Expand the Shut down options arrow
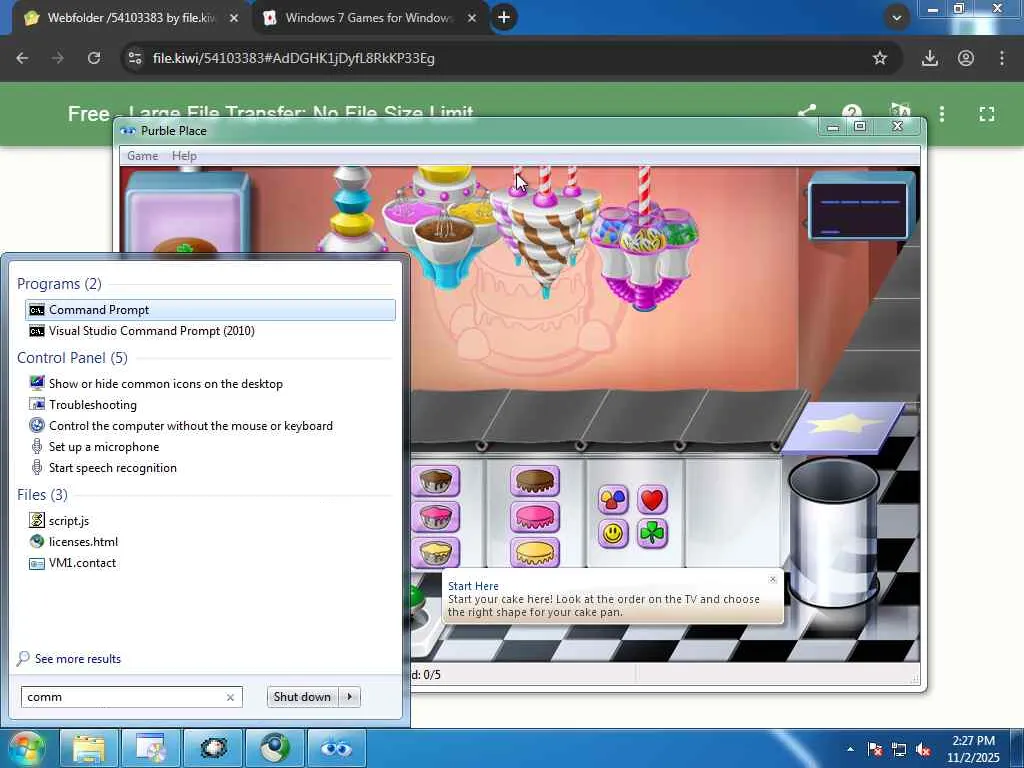Viewport: 1024px width, 768px height. (350, 697)
